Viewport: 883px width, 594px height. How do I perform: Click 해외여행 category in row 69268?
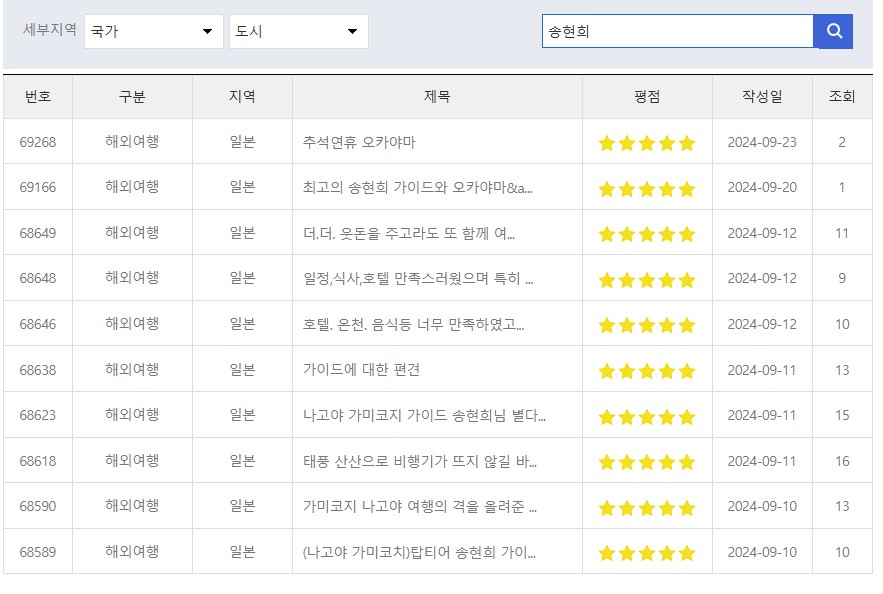[132, 141]
